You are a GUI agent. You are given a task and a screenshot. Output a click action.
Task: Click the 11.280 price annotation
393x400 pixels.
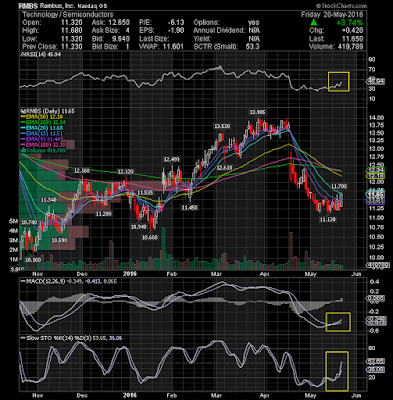[x=104, y=214]
